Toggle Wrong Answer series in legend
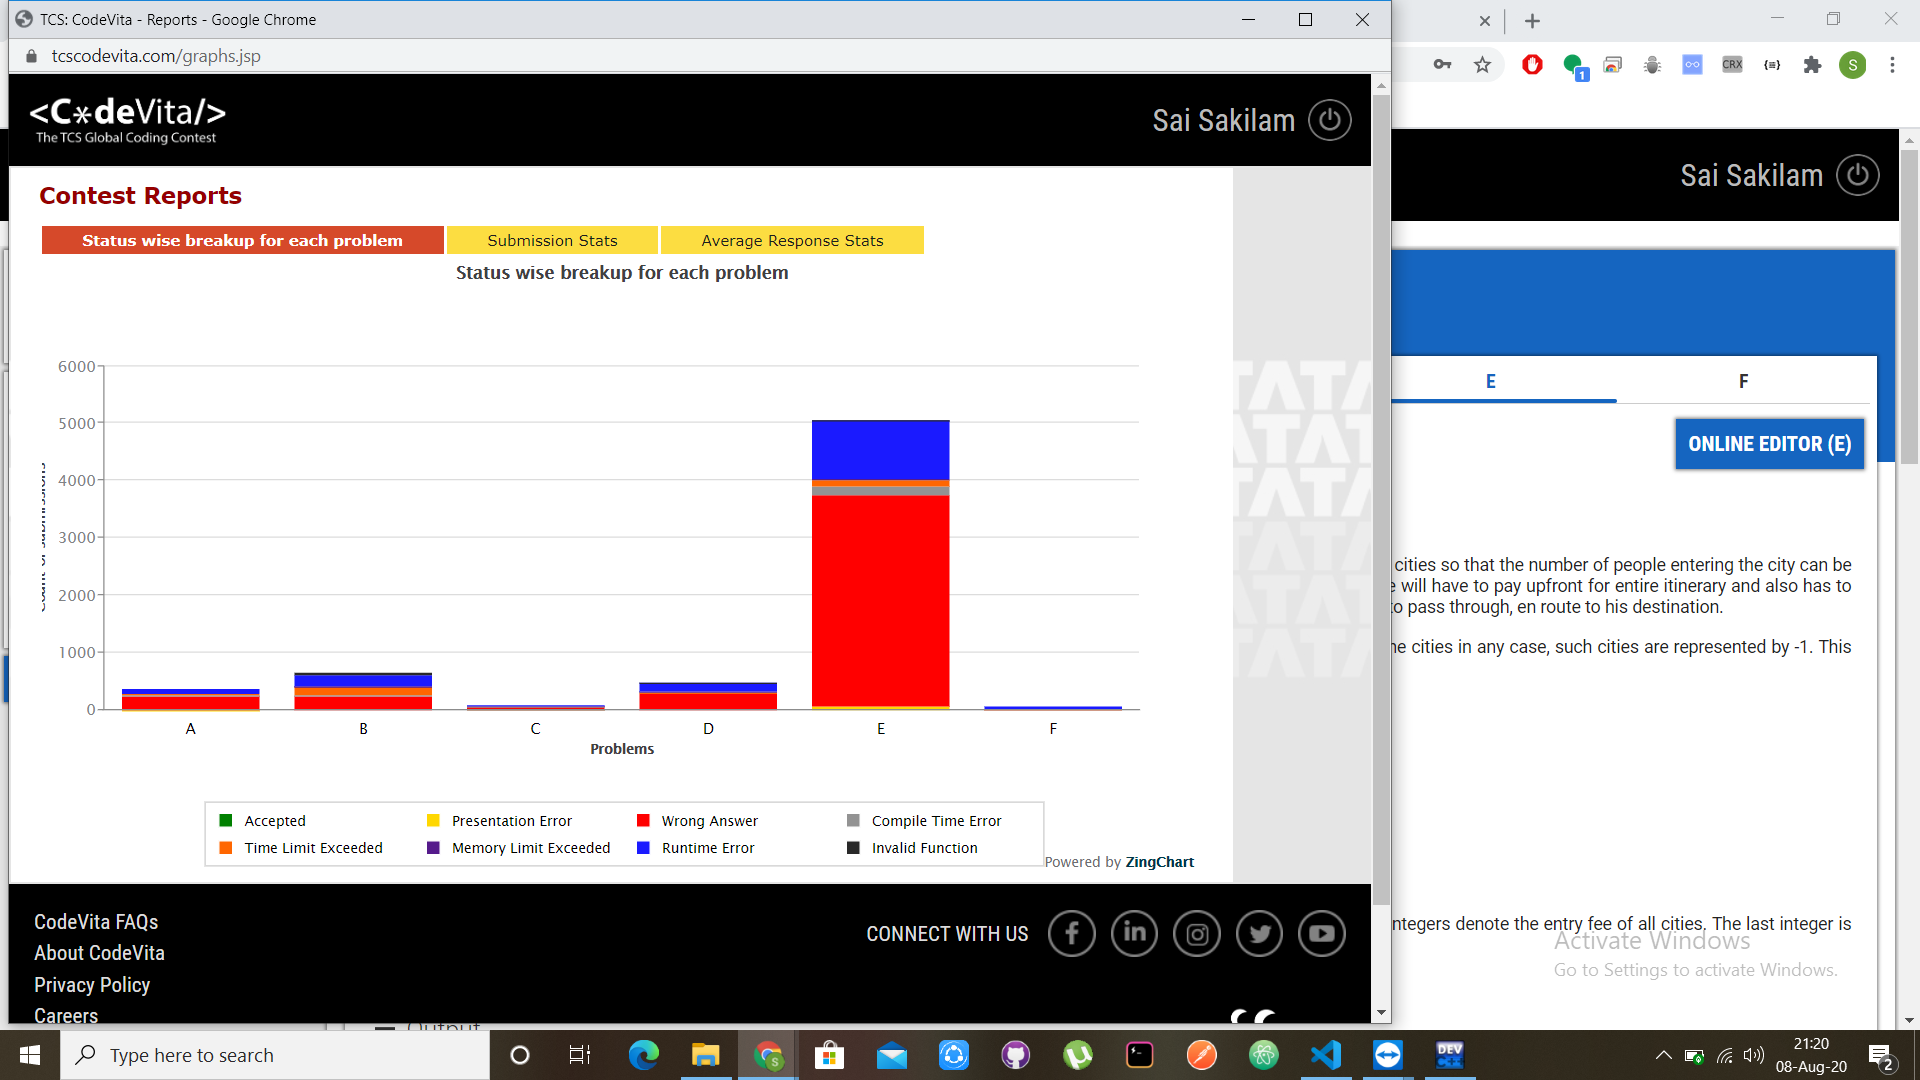This screenshot has width=1920, height=1080. click(709, 821)
